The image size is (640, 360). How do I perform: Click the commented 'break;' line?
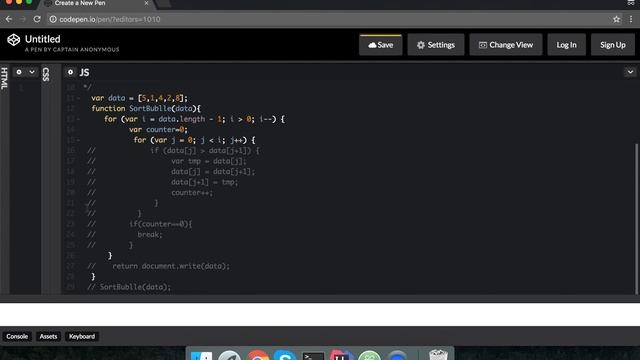[x=150, y=235]
